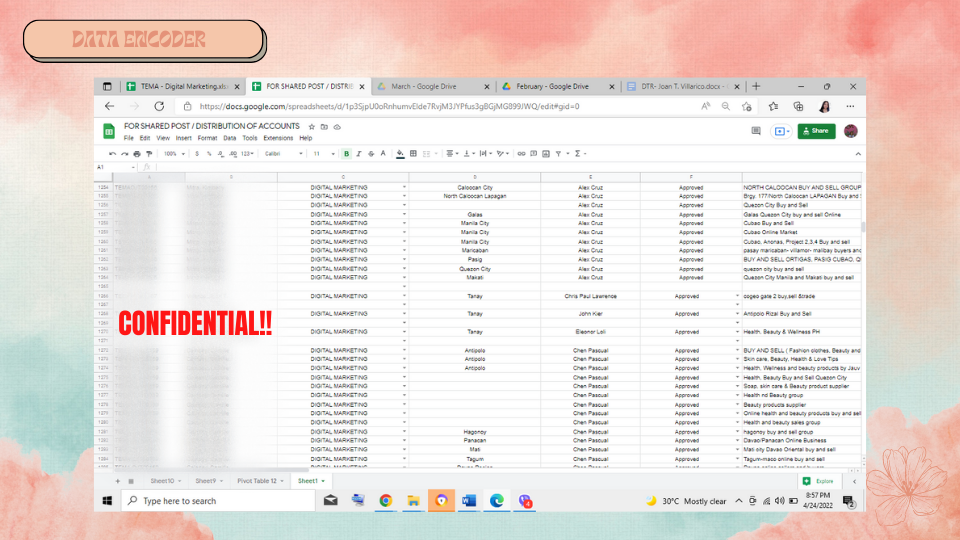Click the Undo icon in the toolbar

[112, 154]
